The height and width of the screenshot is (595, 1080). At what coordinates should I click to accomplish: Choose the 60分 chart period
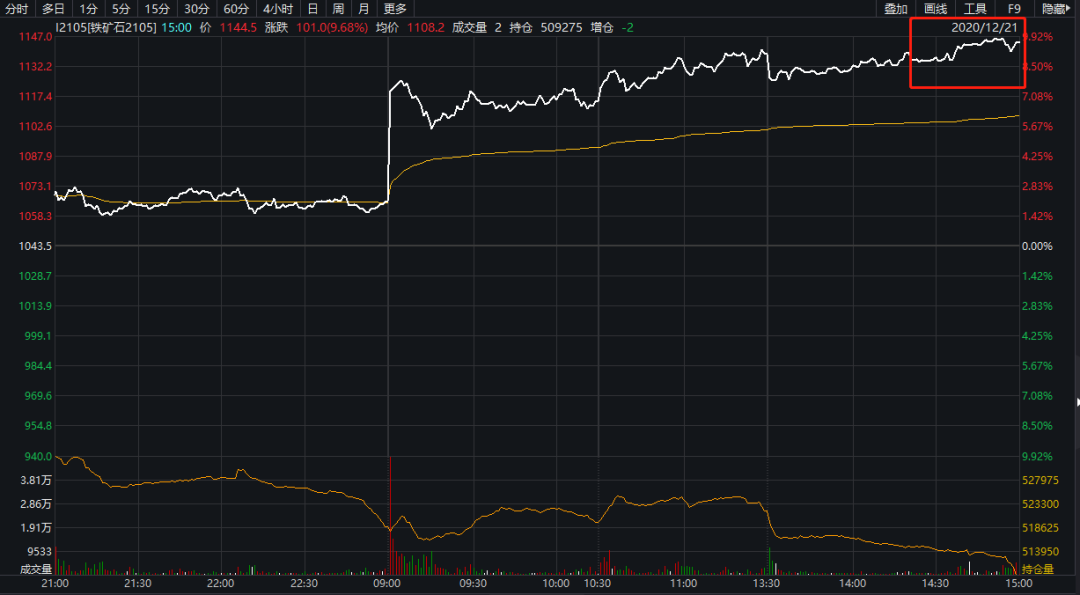[236, 8]
